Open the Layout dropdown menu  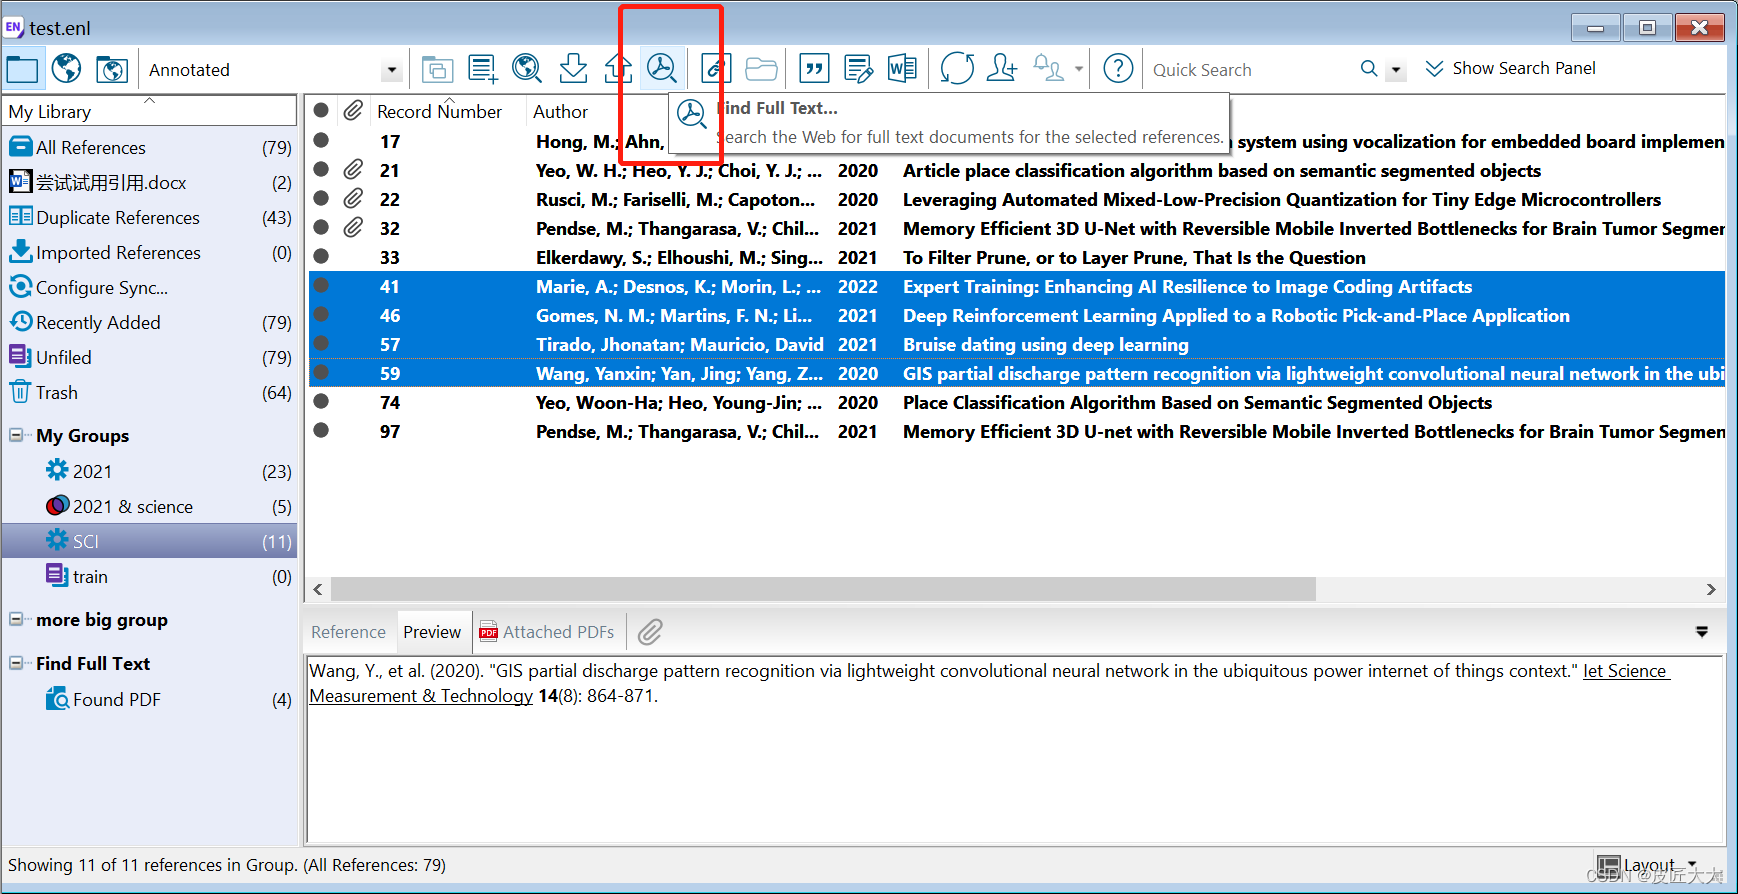[x=1648, y=865]
